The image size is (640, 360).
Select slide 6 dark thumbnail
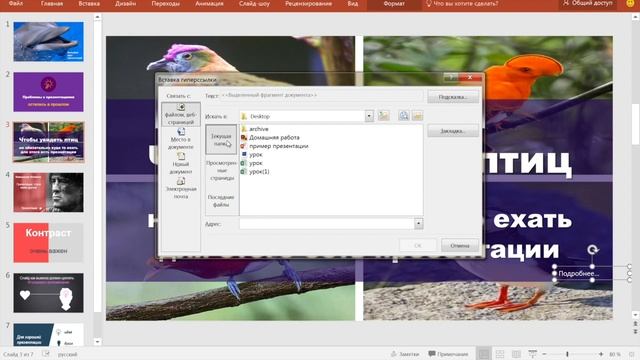coord(48,293)
